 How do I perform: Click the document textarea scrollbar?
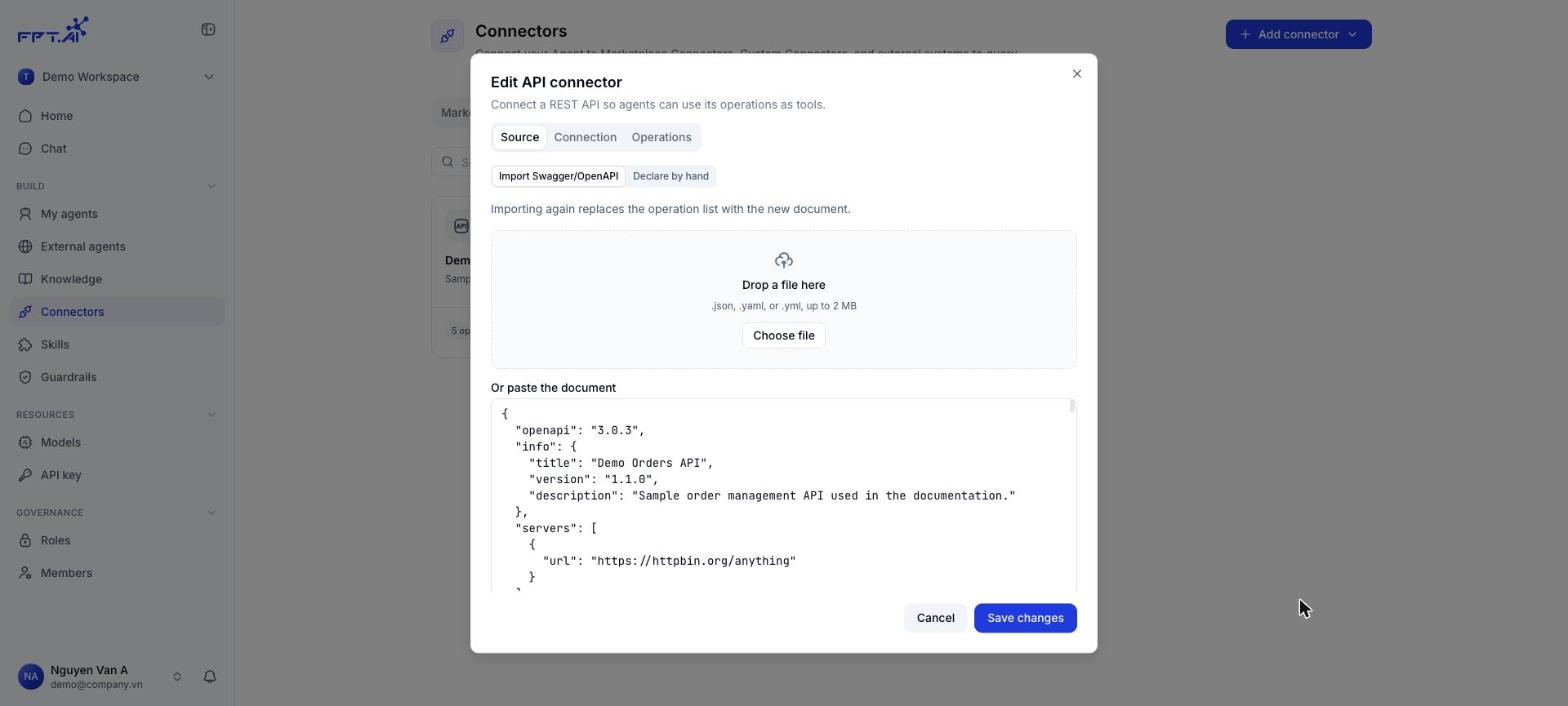(1072, 406)
